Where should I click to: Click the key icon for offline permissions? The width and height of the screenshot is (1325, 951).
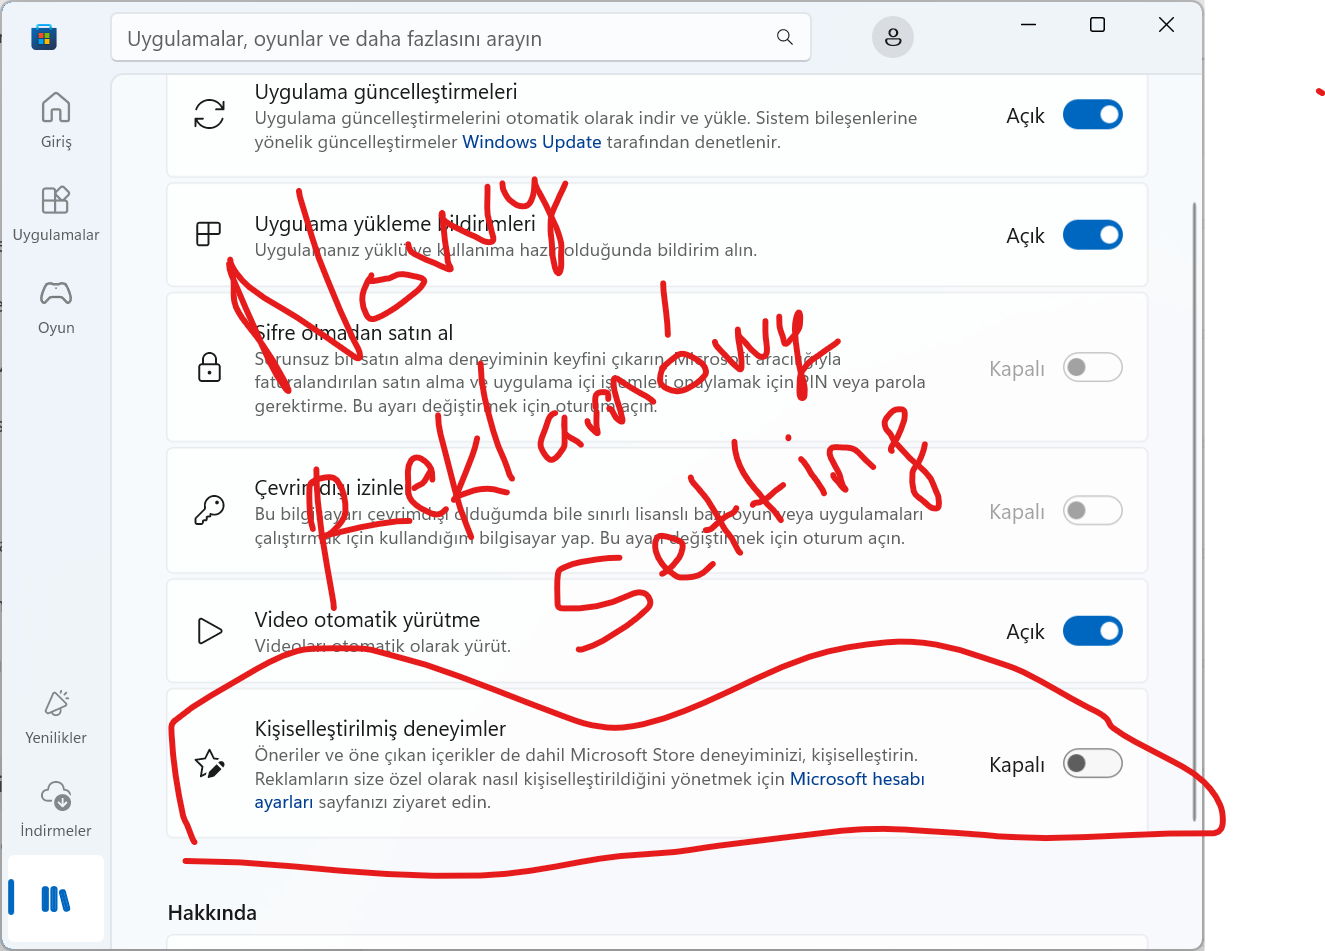(x=209, y=510)
